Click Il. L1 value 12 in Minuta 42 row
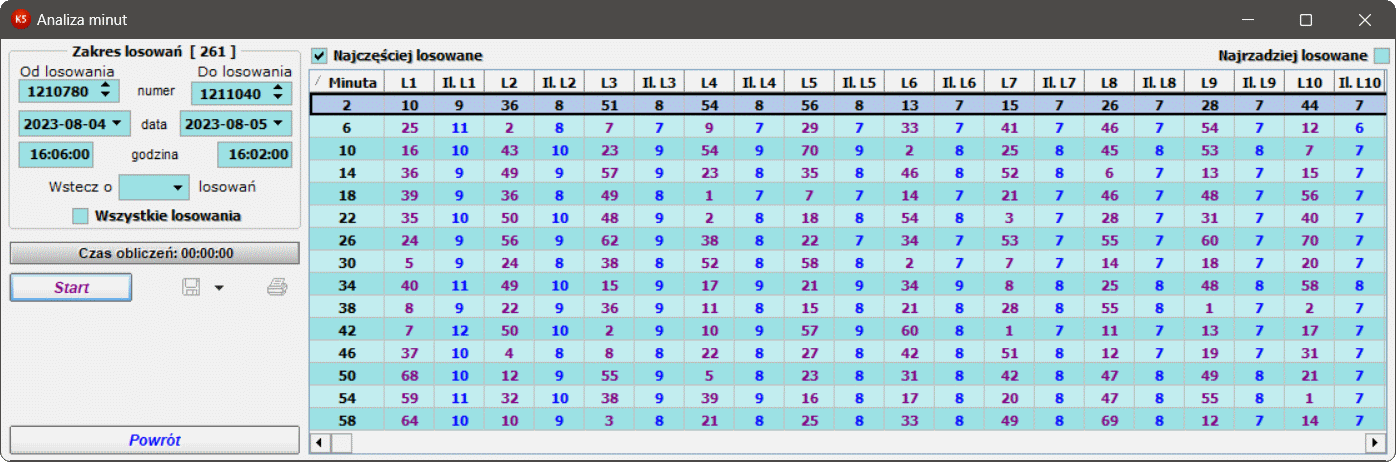This screenshot has width=1396, height=462. (x=459, y=330)
